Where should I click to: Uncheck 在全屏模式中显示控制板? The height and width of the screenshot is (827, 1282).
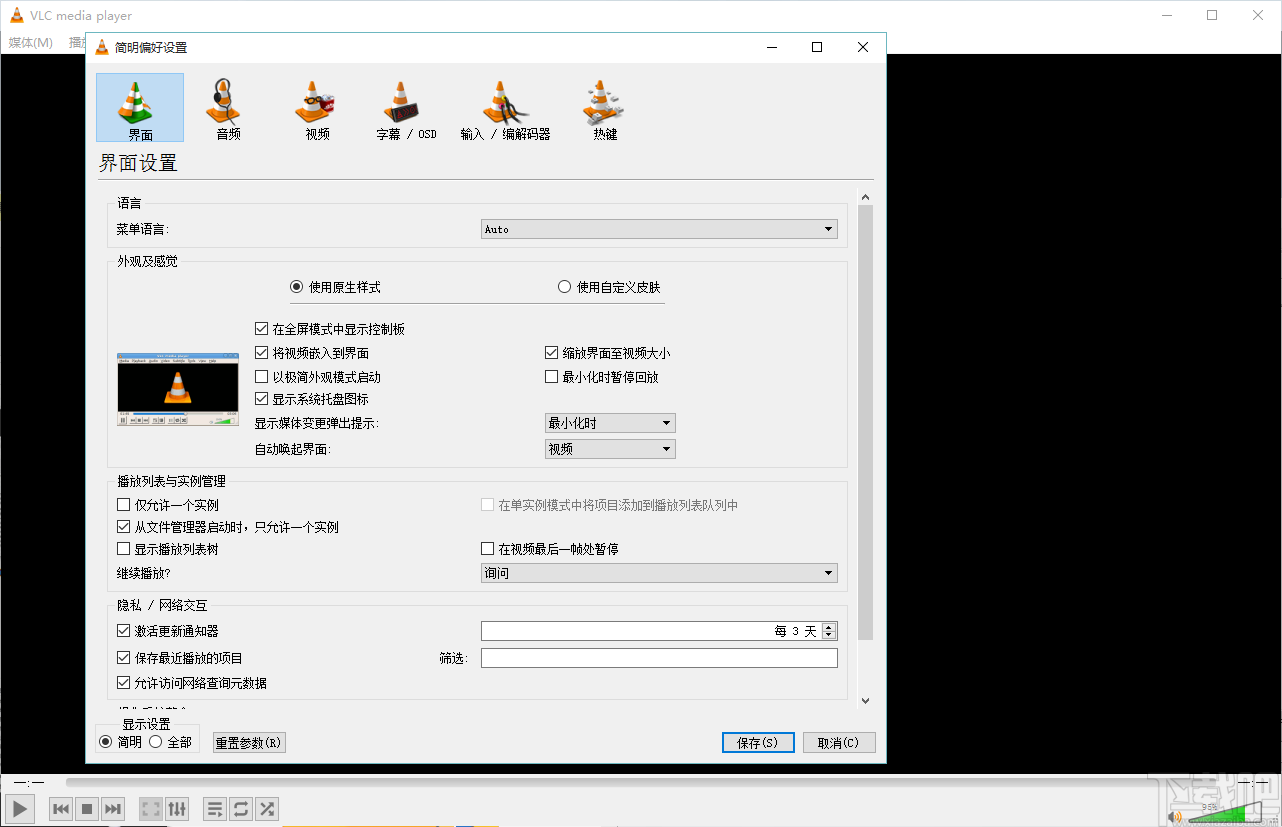pos(262,328)
